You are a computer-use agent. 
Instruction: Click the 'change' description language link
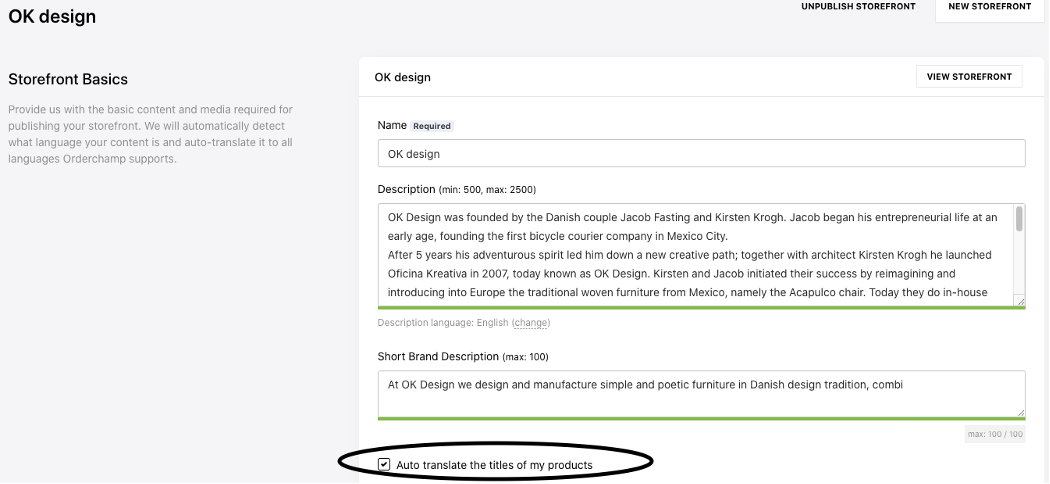click(531, 323)
